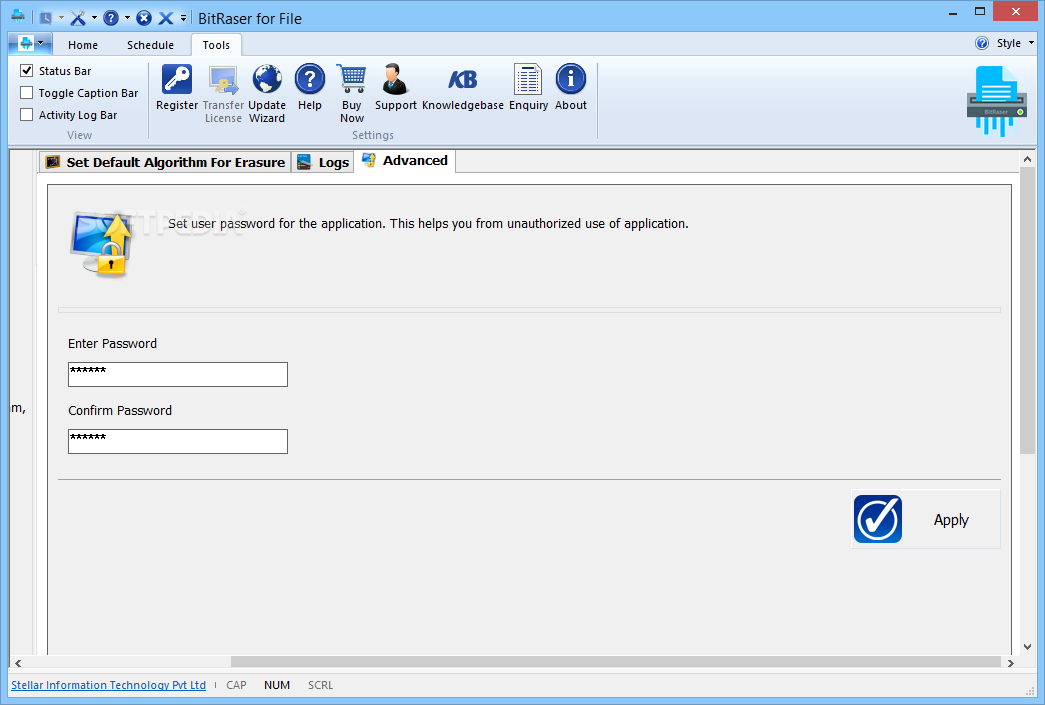Image resolution: width=1045 pixels, height=705 pixels.
Task: Close the BitRaser for File window
Action: pyautogui.click(x=1016, y=11)
